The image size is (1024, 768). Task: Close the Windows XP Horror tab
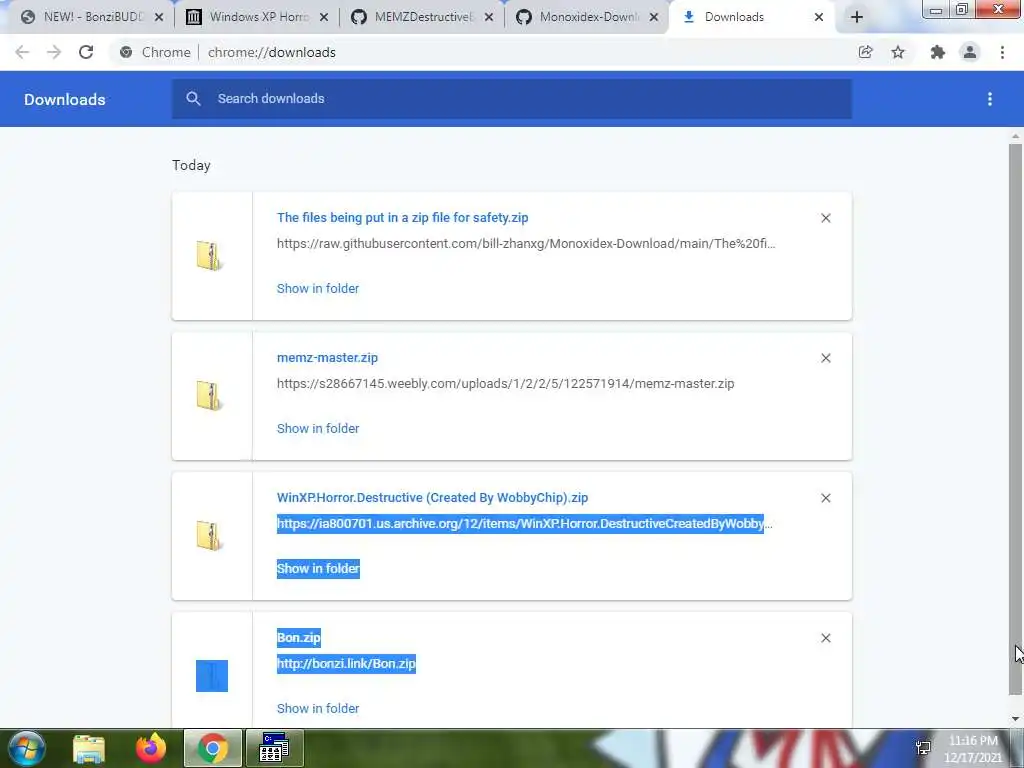[324, 17]
